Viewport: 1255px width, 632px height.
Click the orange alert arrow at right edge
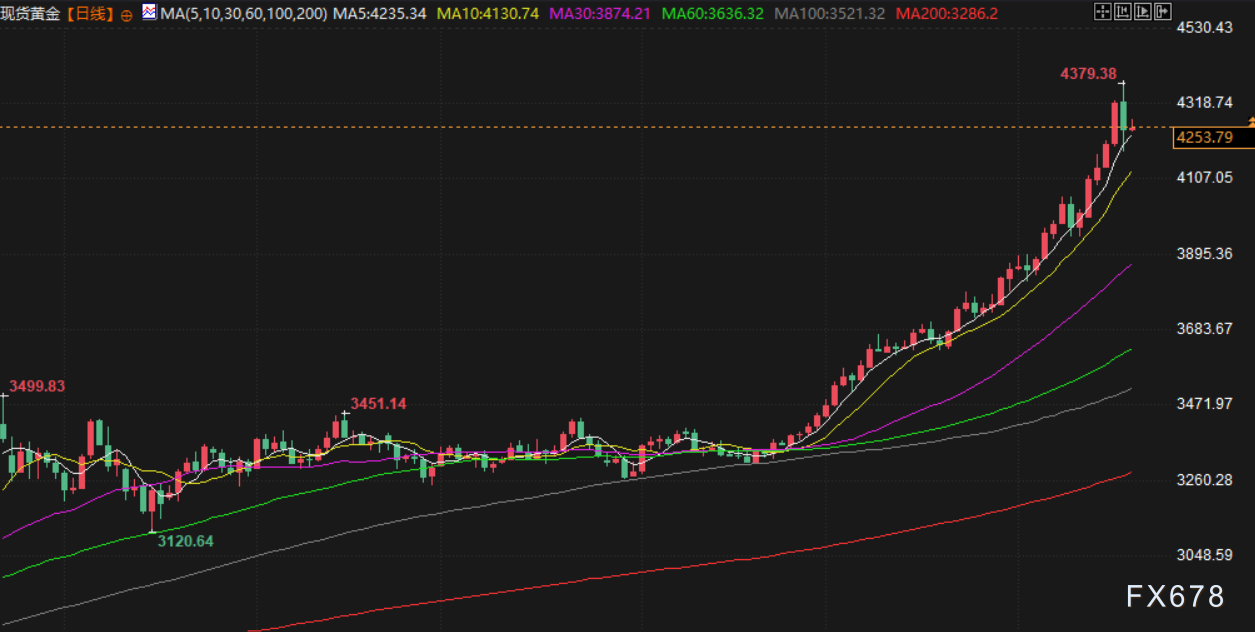(x=1250, y=122)
